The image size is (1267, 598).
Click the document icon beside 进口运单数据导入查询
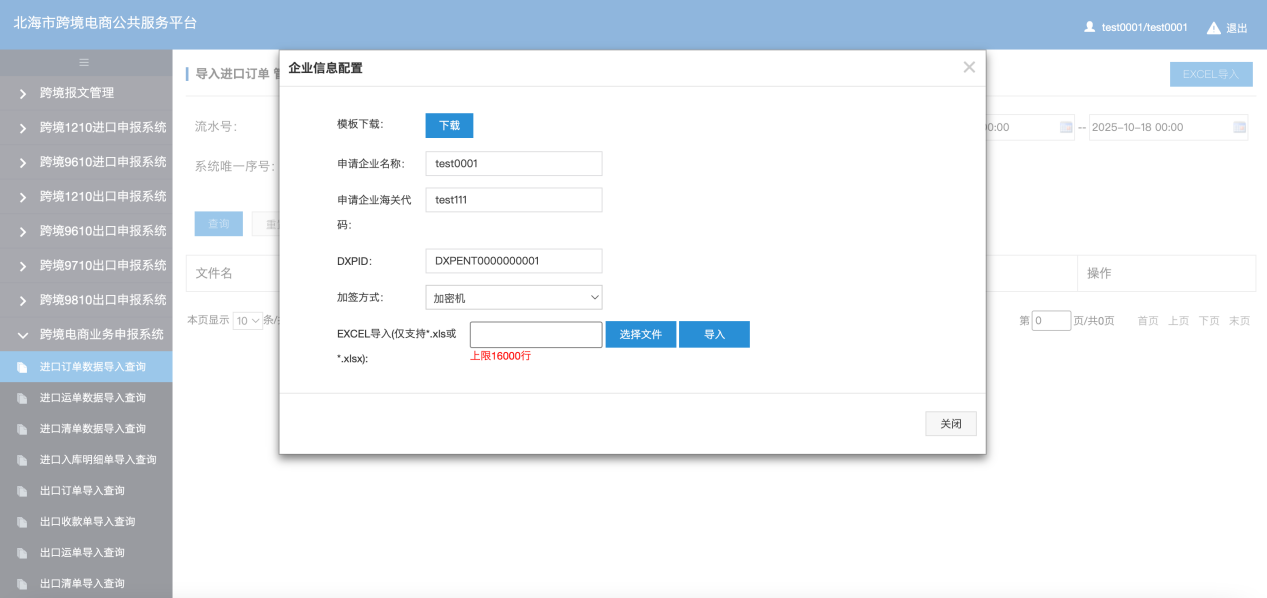[22, 398]
